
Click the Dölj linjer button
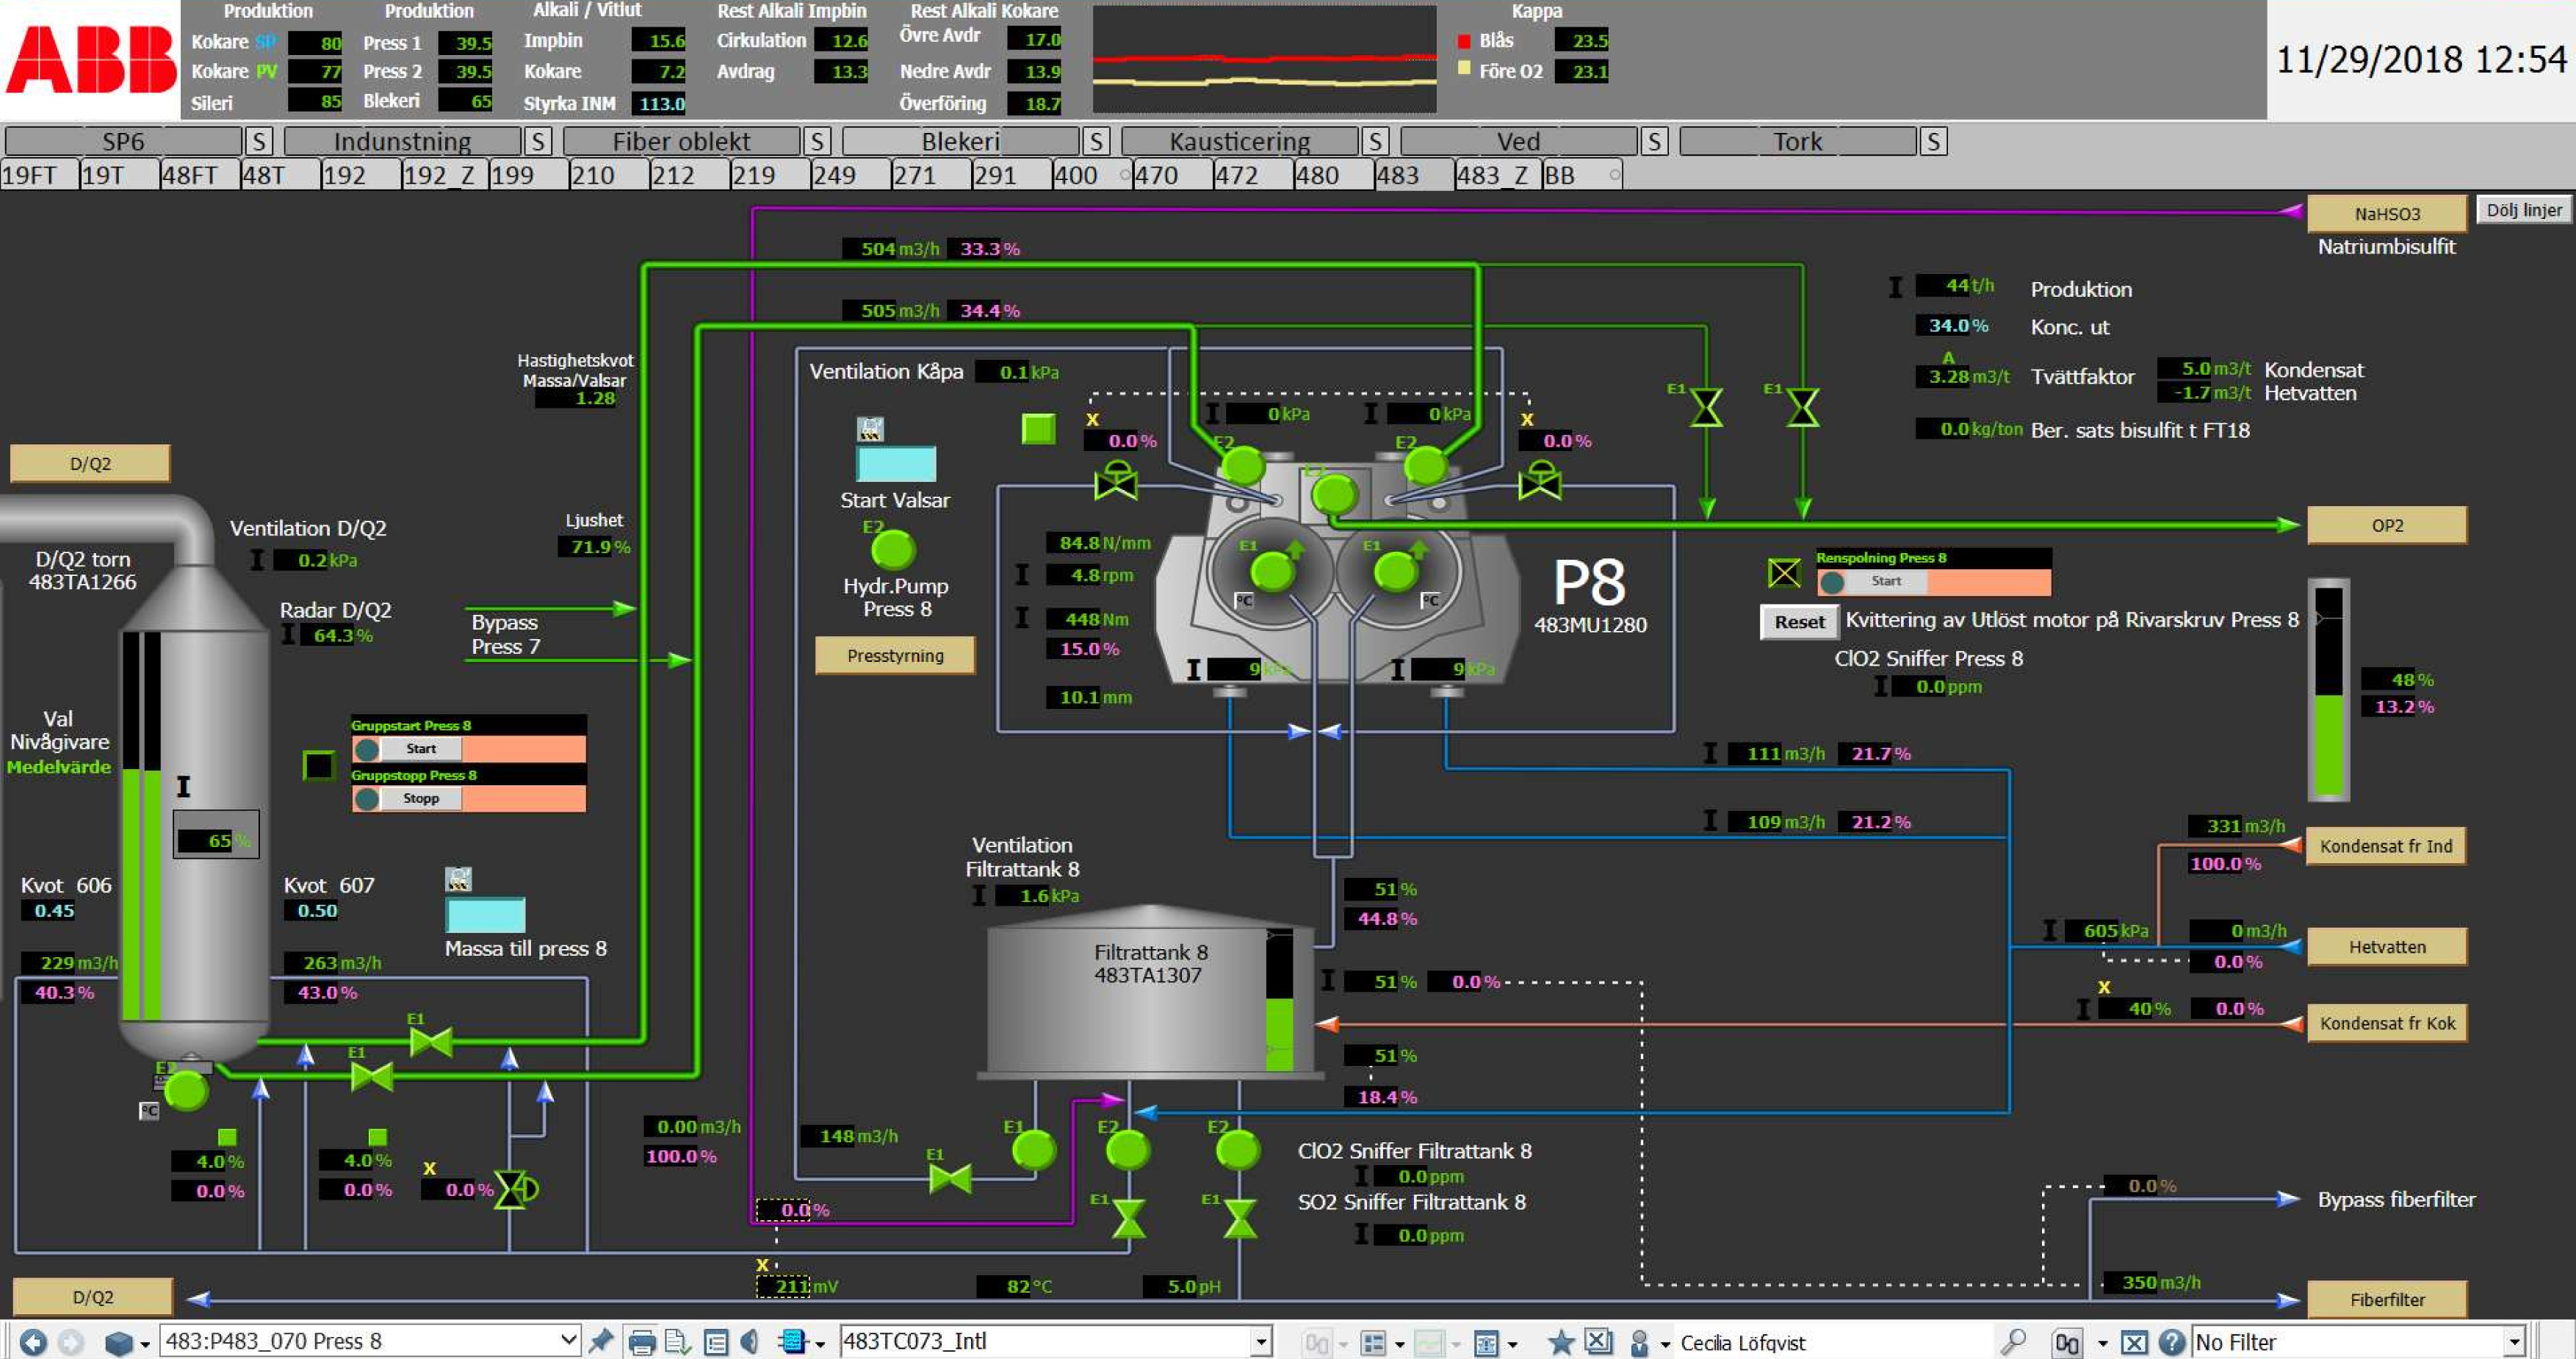[2523, 210]
